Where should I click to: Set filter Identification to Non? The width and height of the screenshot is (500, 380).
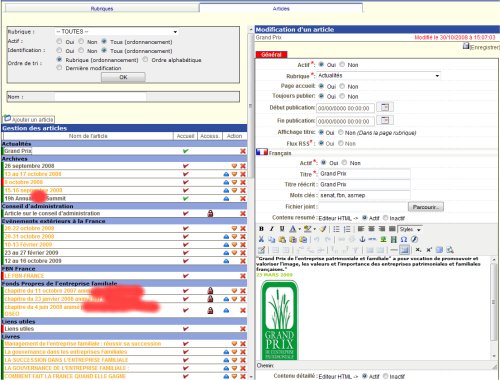coord(81,50)
